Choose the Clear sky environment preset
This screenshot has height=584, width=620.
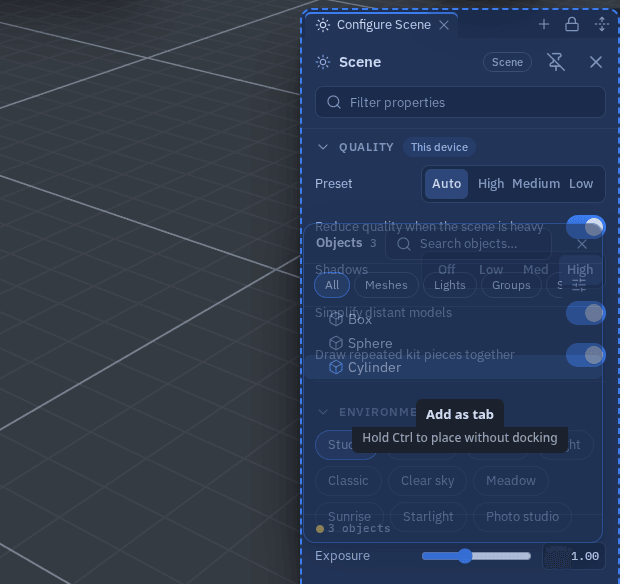click(x=427, y=481)
